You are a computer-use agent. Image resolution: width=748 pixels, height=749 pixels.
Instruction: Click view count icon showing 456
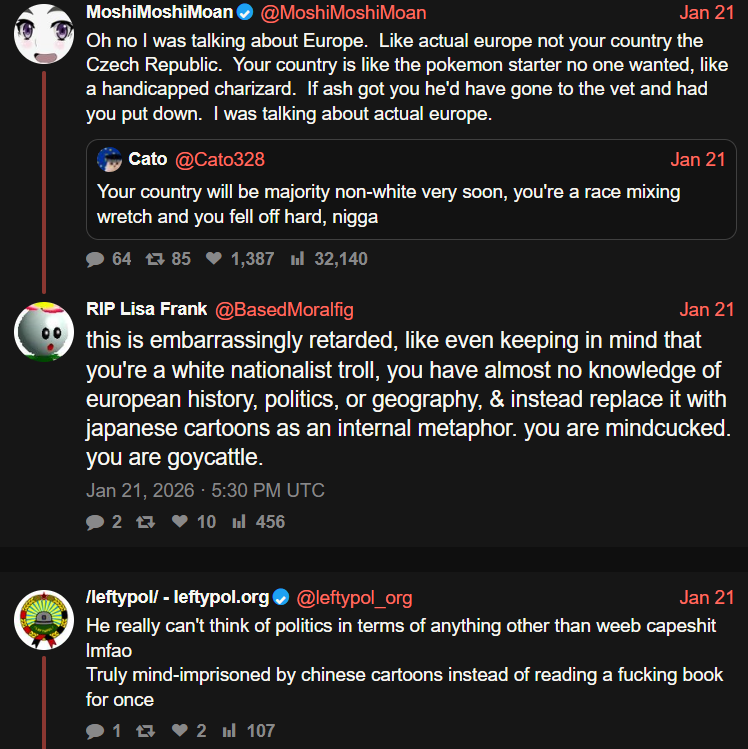click(240, 522)
